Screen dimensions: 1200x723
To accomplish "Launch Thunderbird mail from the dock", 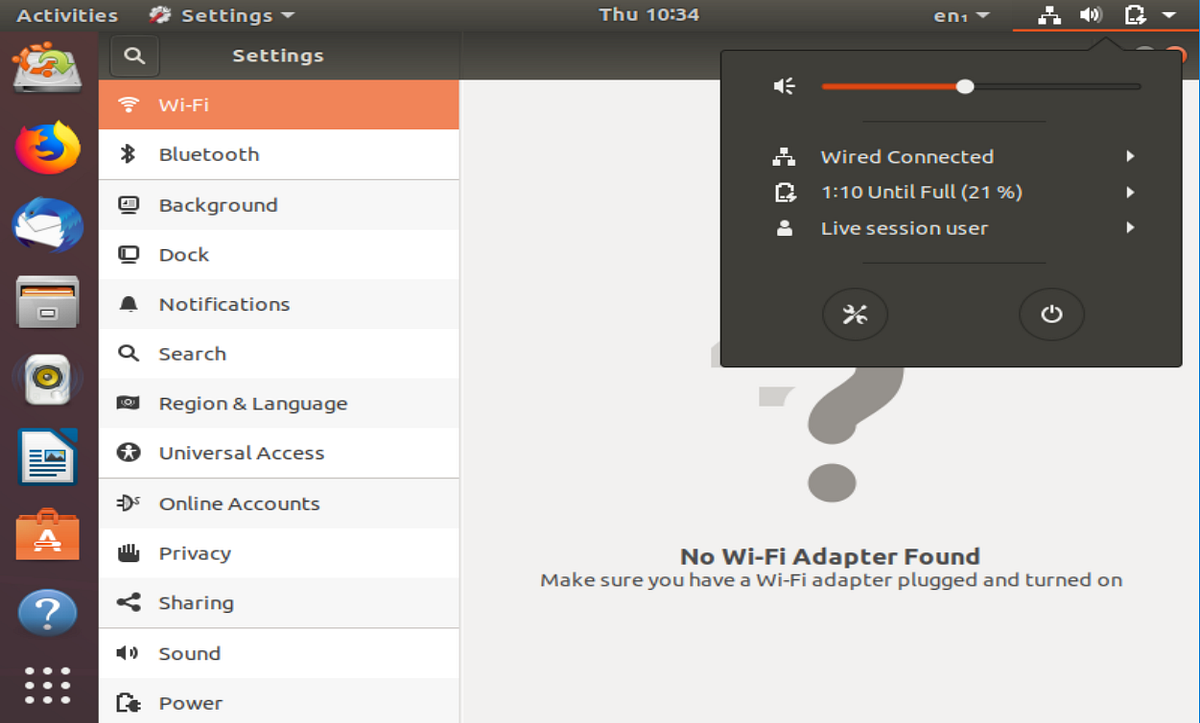I will [46, 225].
